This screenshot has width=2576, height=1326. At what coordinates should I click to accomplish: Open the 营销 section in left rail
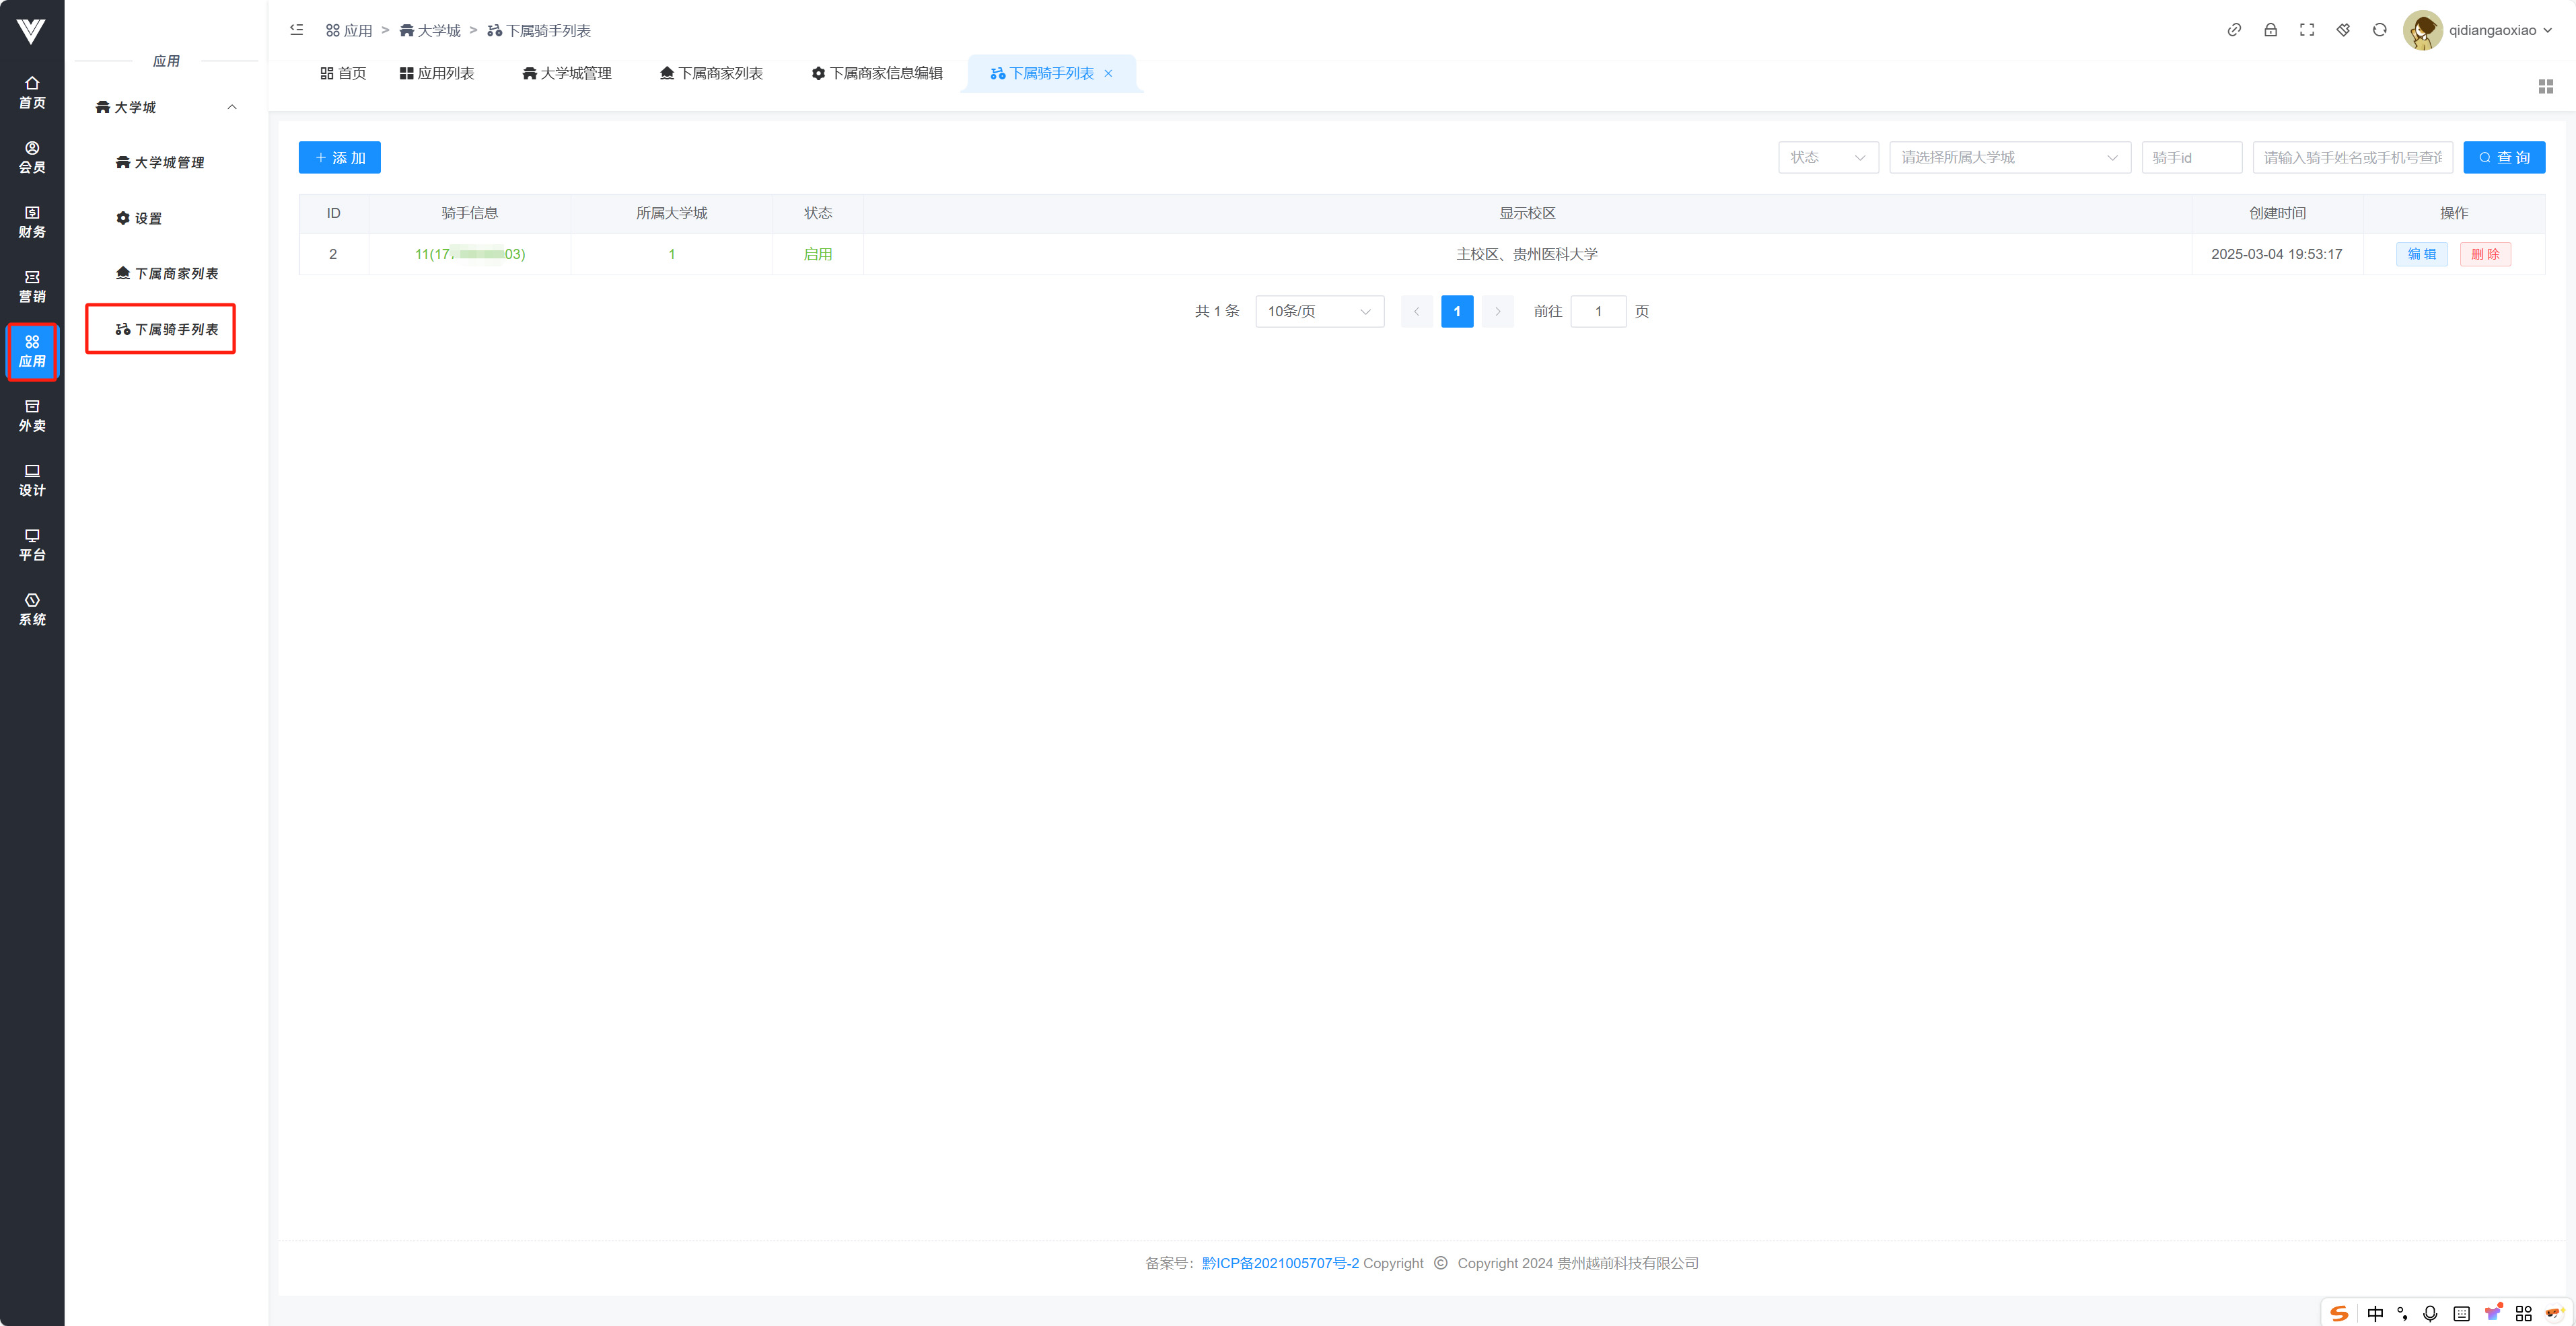coord(32,286)
